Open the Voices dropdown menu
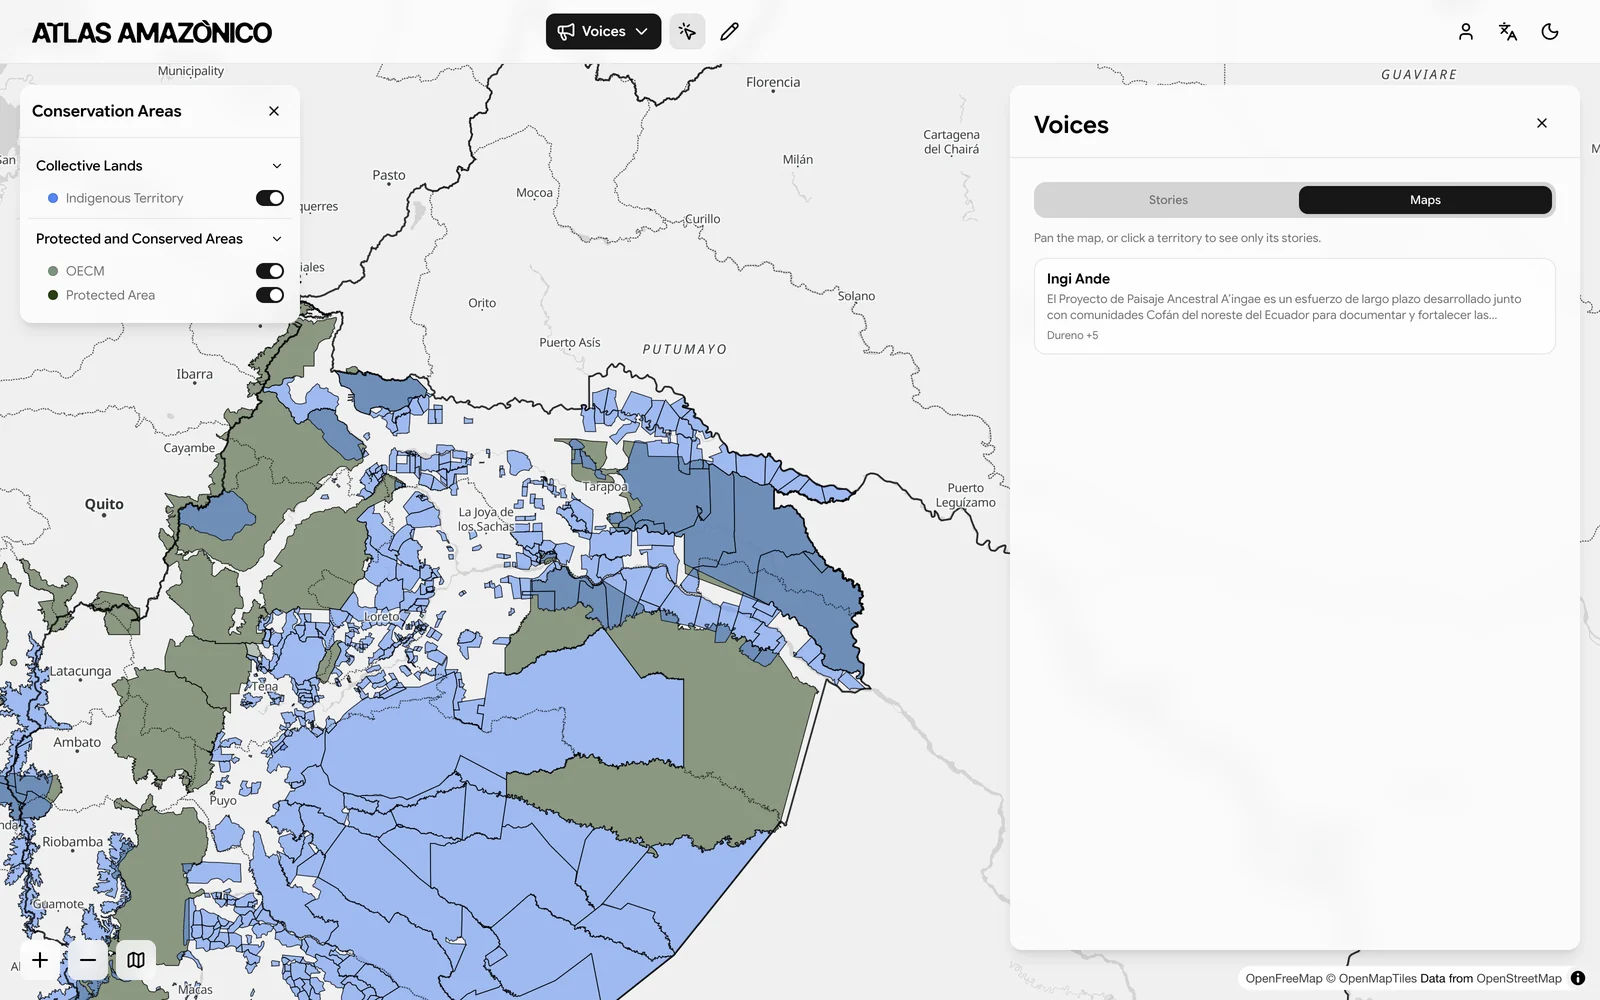The image size is (1600, 1000). [x=603, y=31]
